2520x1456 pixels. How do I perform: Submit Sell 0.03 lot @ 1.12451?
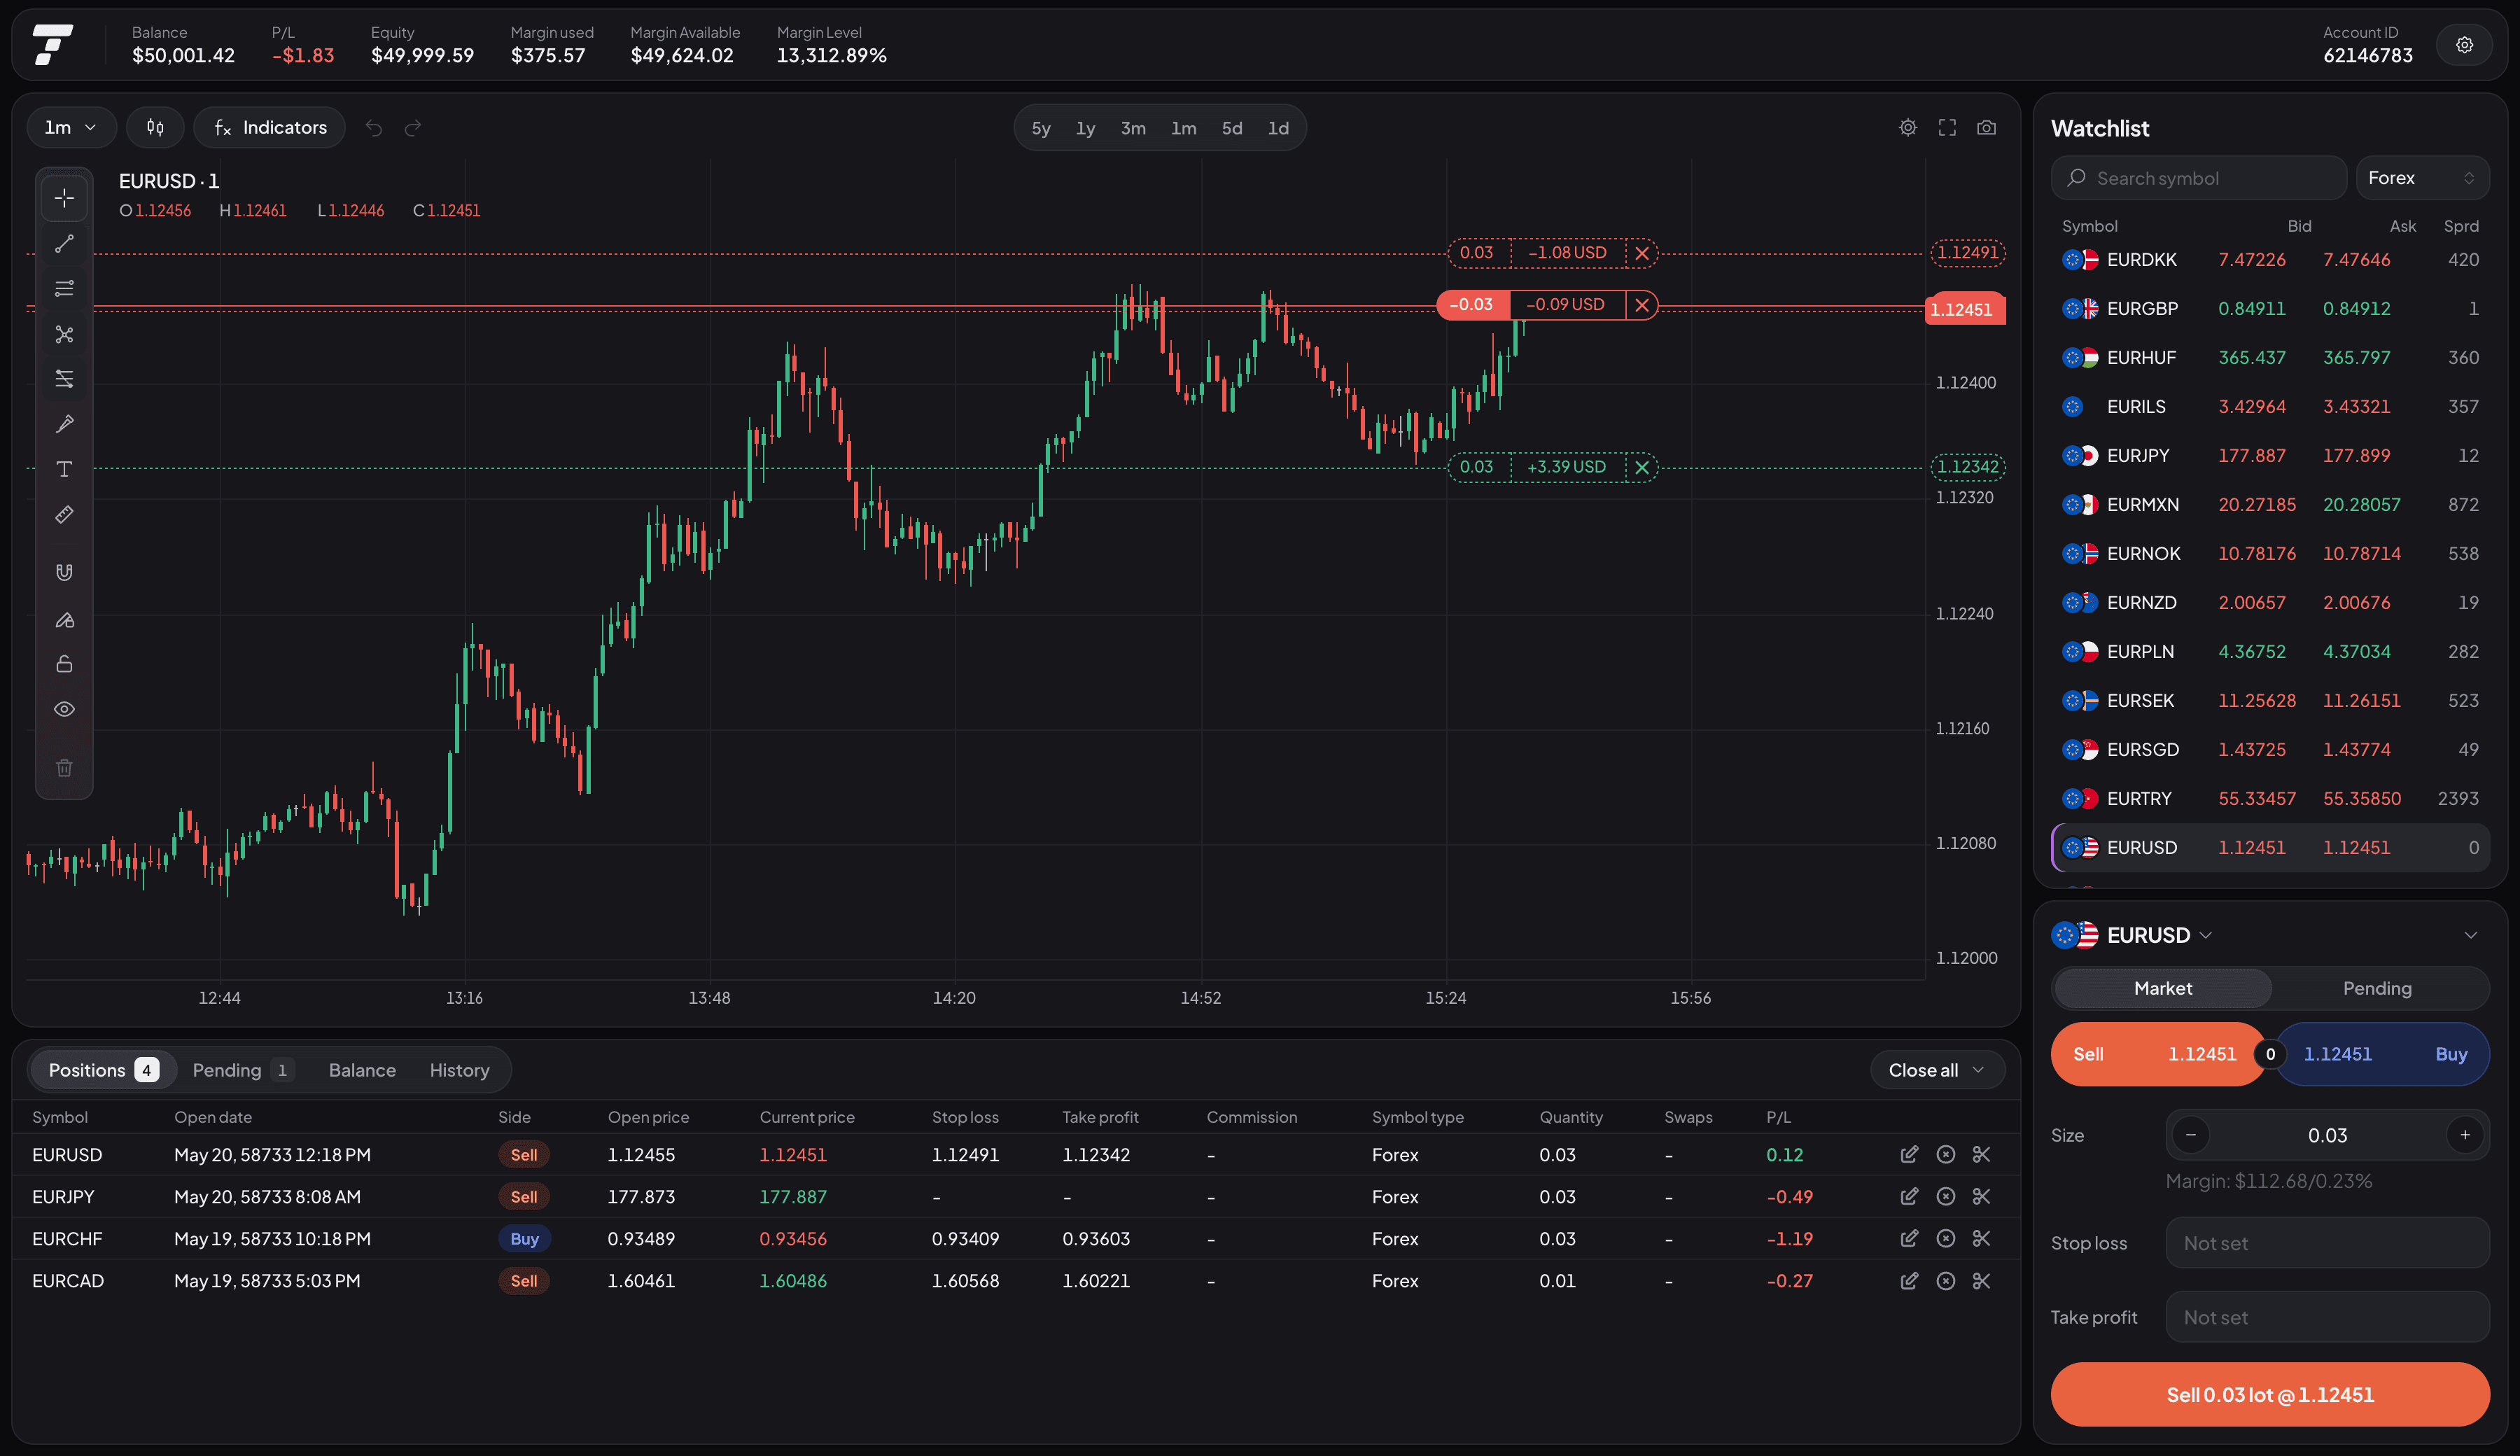tap(2270, 1395)
